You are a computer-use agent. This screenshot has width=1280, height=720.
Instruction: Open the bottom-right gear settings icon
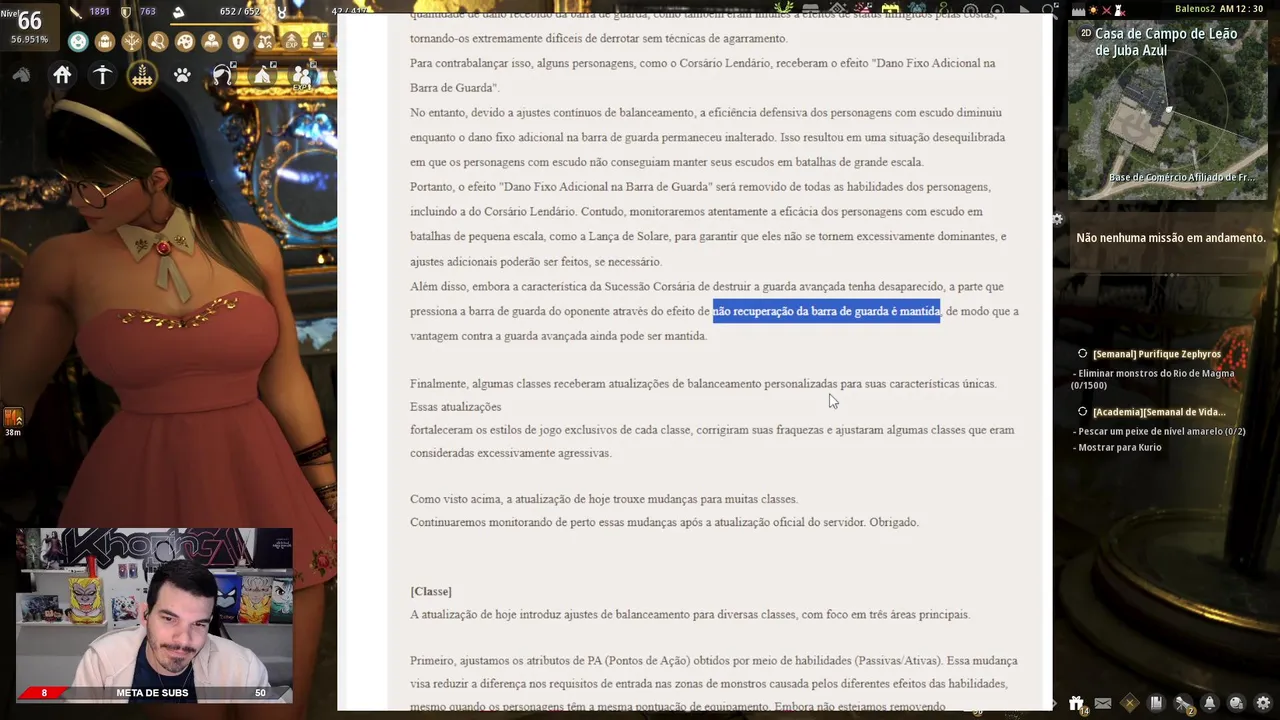(1263, 703)
